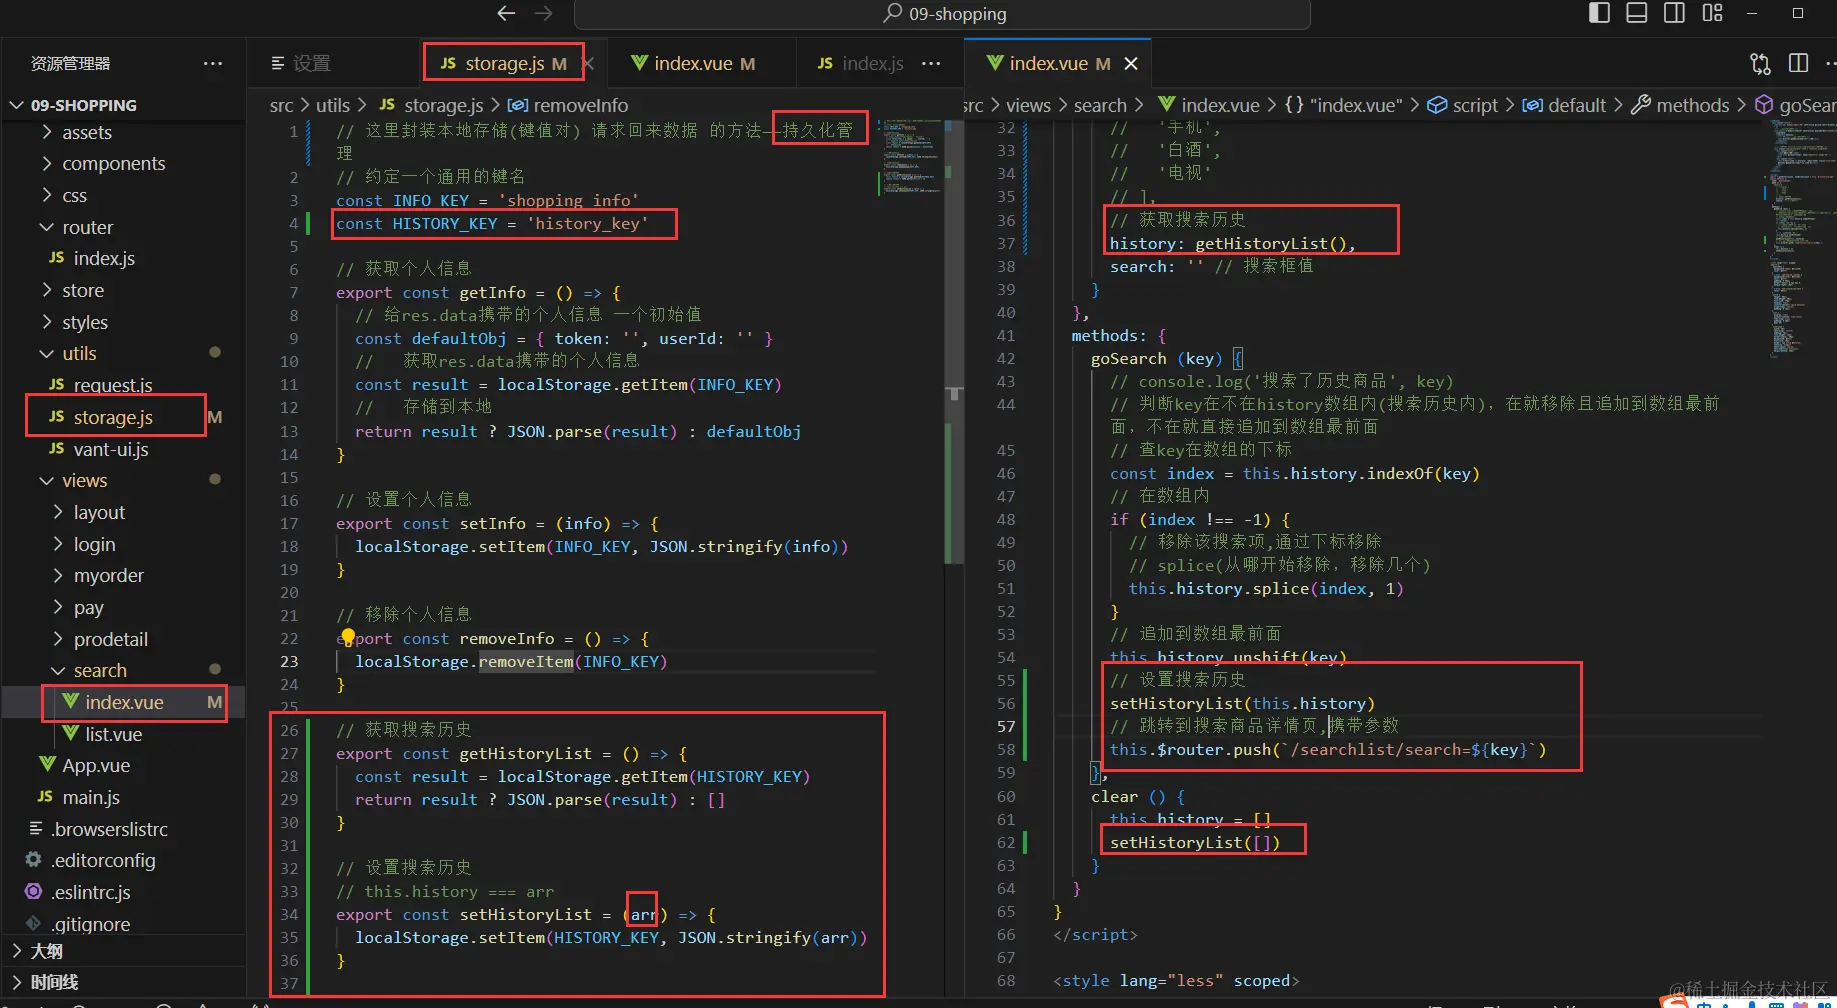Open search index.vue in explorer
The image size is (1837, 1008).
(124, 702)
